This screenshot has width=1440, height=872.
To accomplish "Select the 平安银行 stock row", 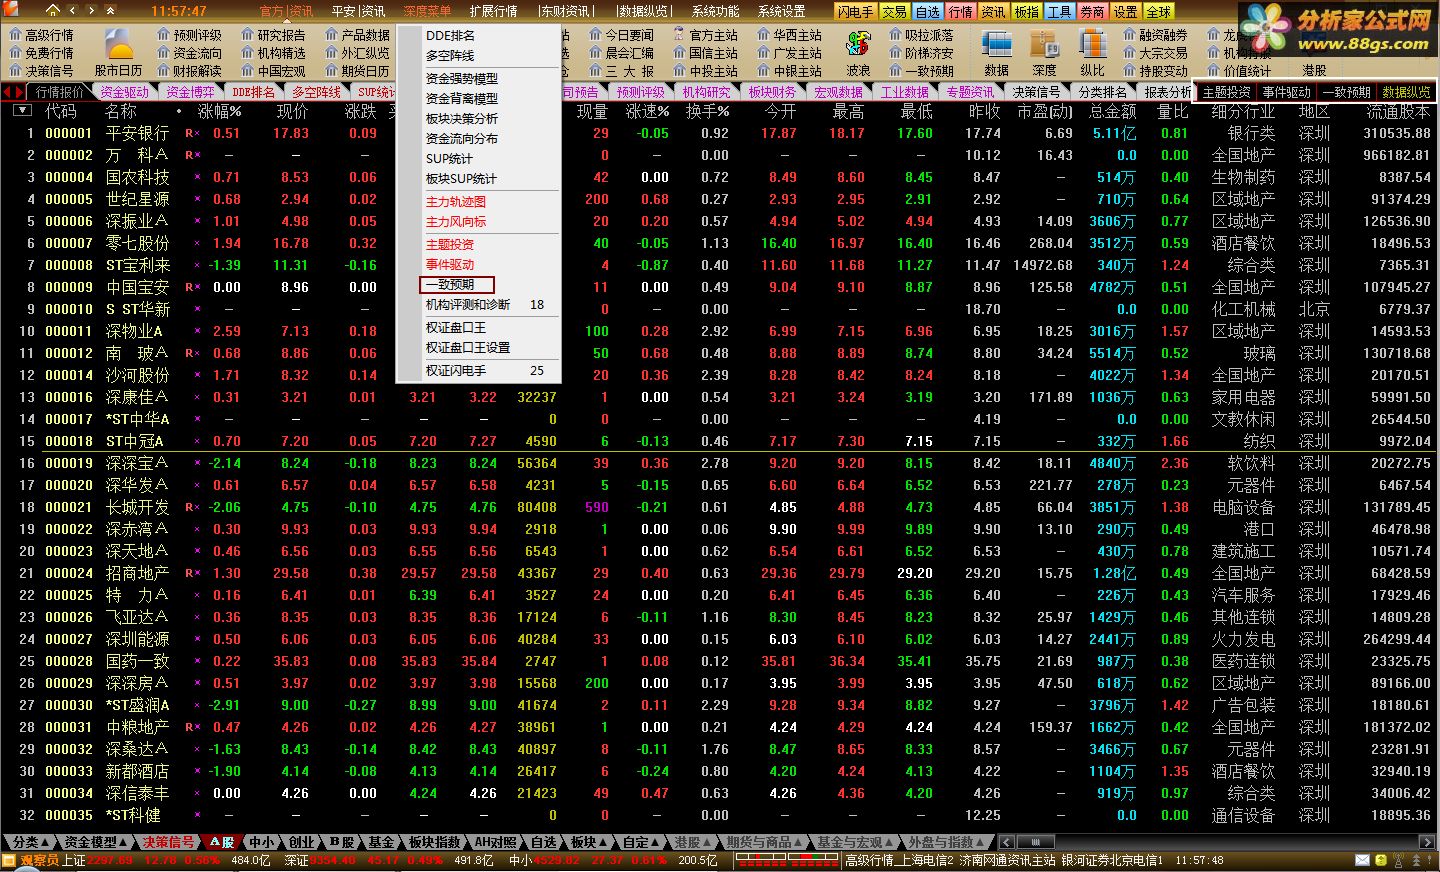I will 720,133.
